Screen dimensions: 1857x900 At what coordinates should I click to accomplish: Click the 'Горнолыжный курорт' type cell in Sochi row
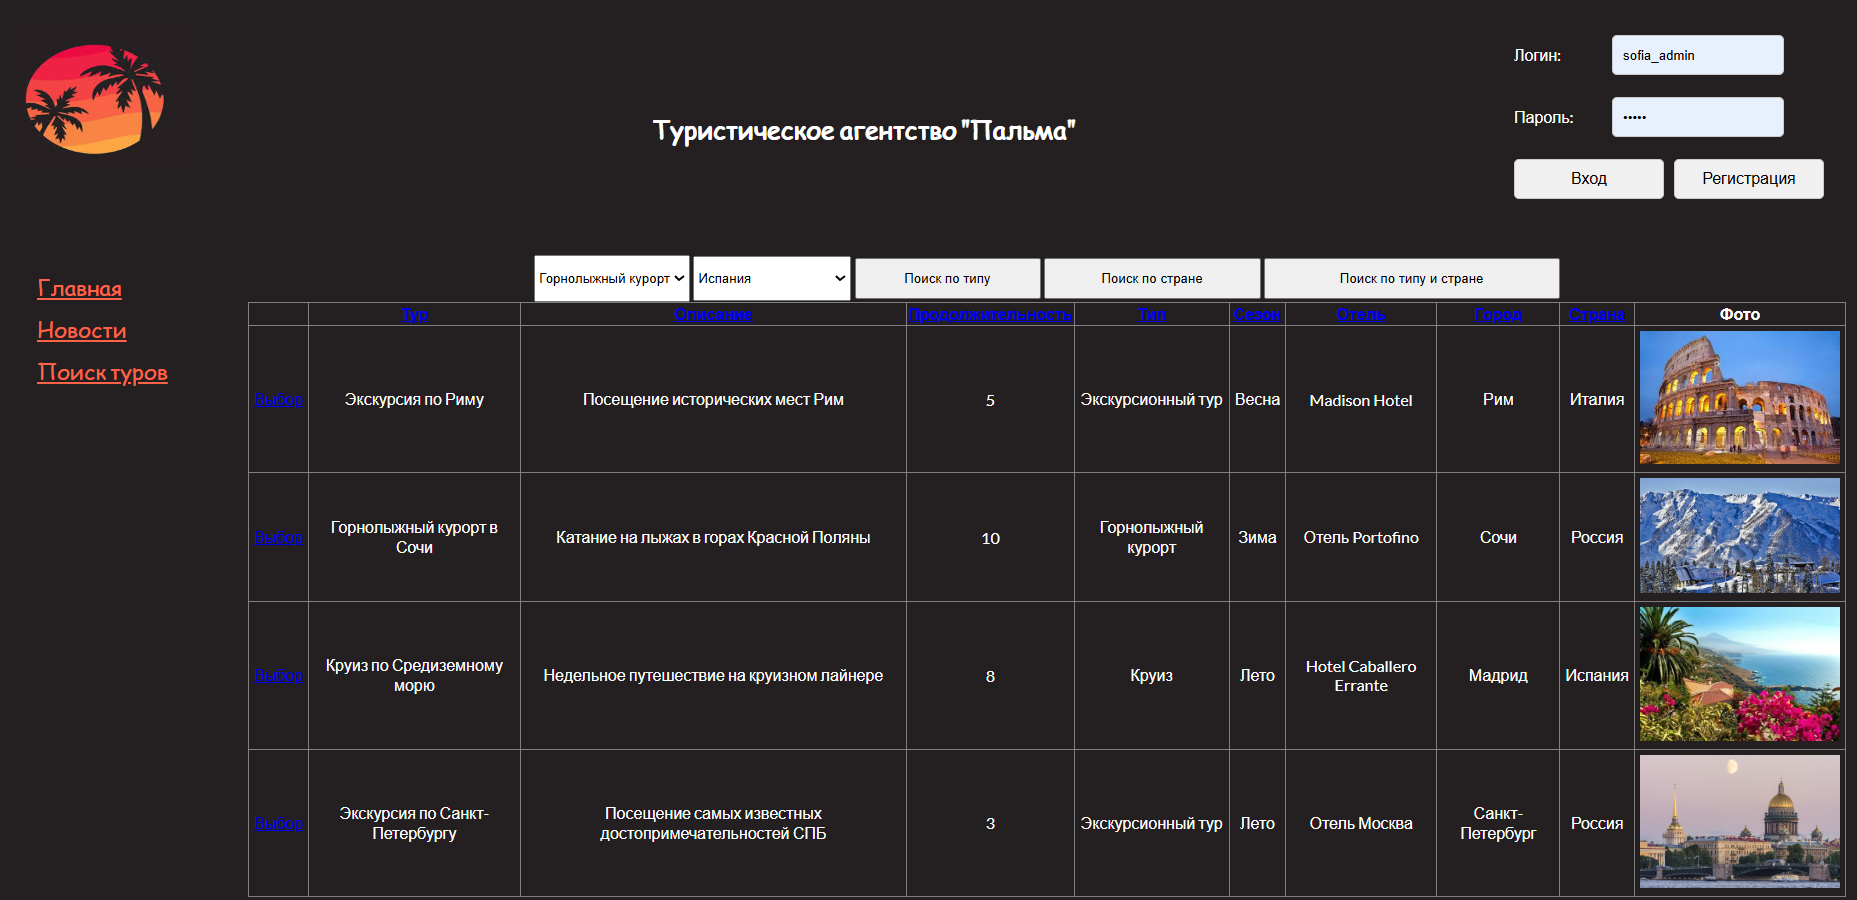point(1151,538)
